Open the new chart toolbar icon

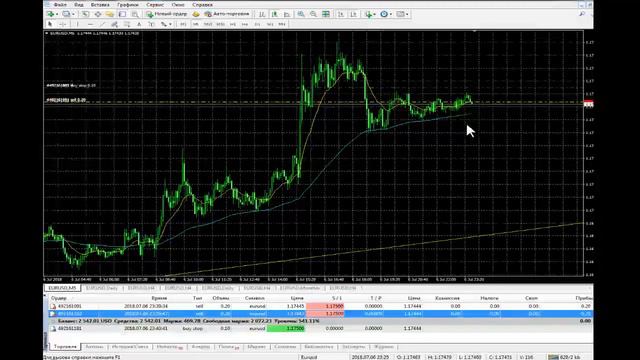click(x=50, y=14)
